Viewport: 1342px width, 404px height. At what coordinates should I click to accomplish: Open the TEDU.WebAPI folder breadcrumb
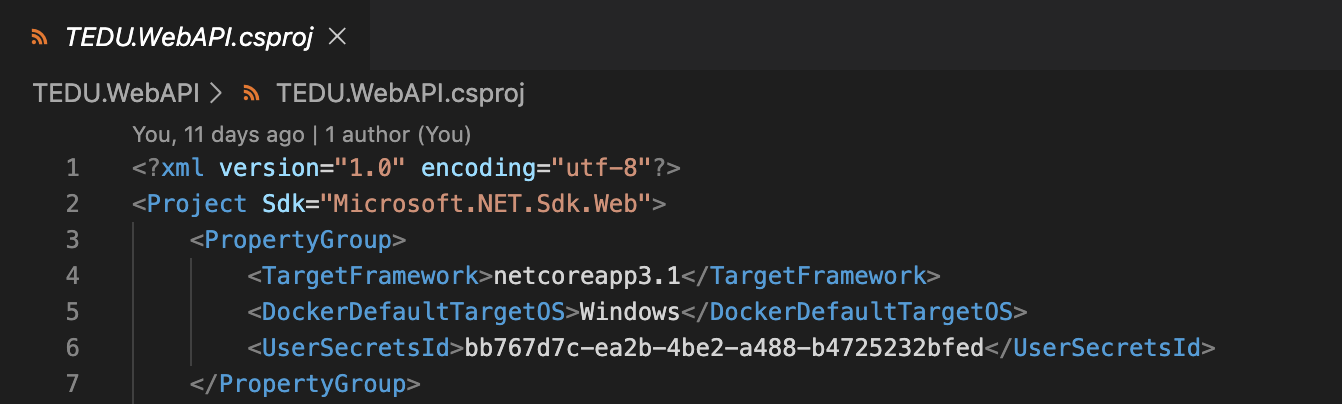pos(115,94)
